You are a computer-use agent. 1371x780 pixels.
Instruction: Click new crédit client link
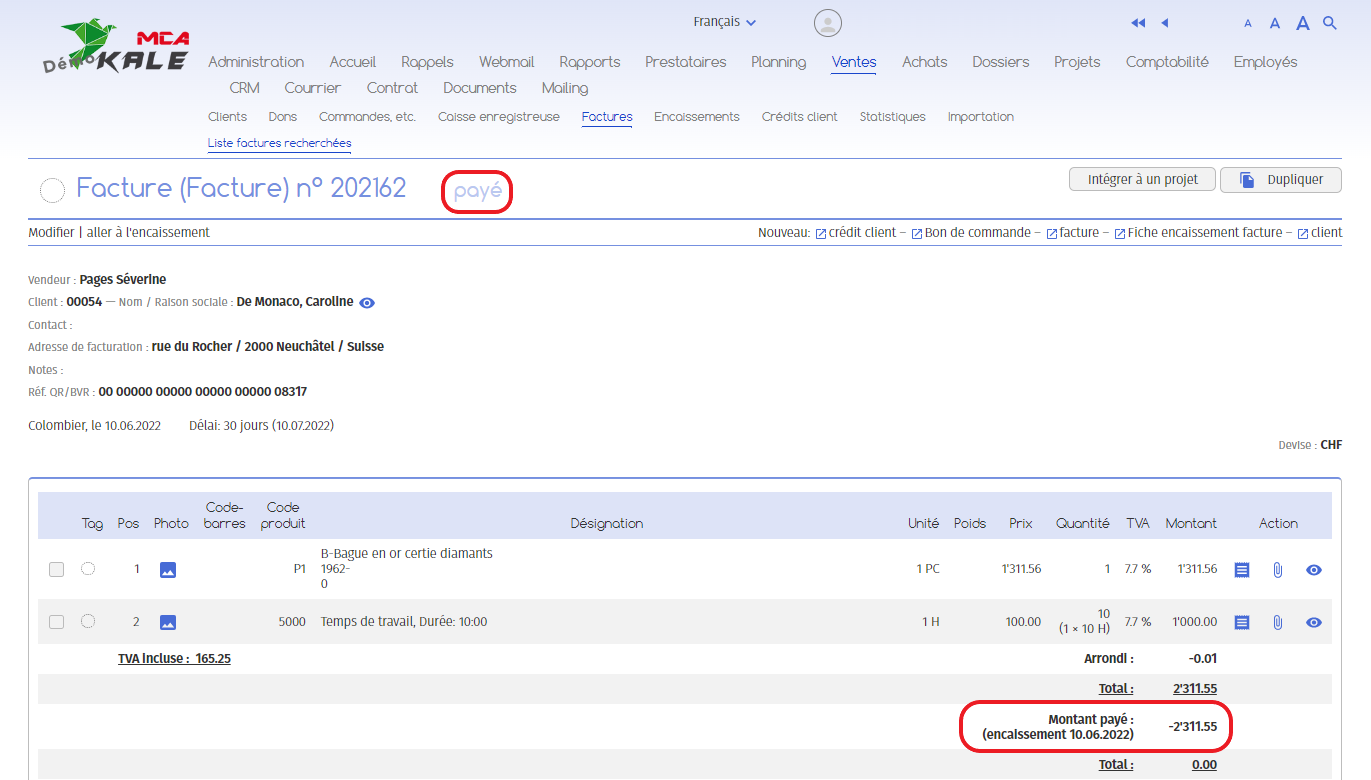coord(855,233)
